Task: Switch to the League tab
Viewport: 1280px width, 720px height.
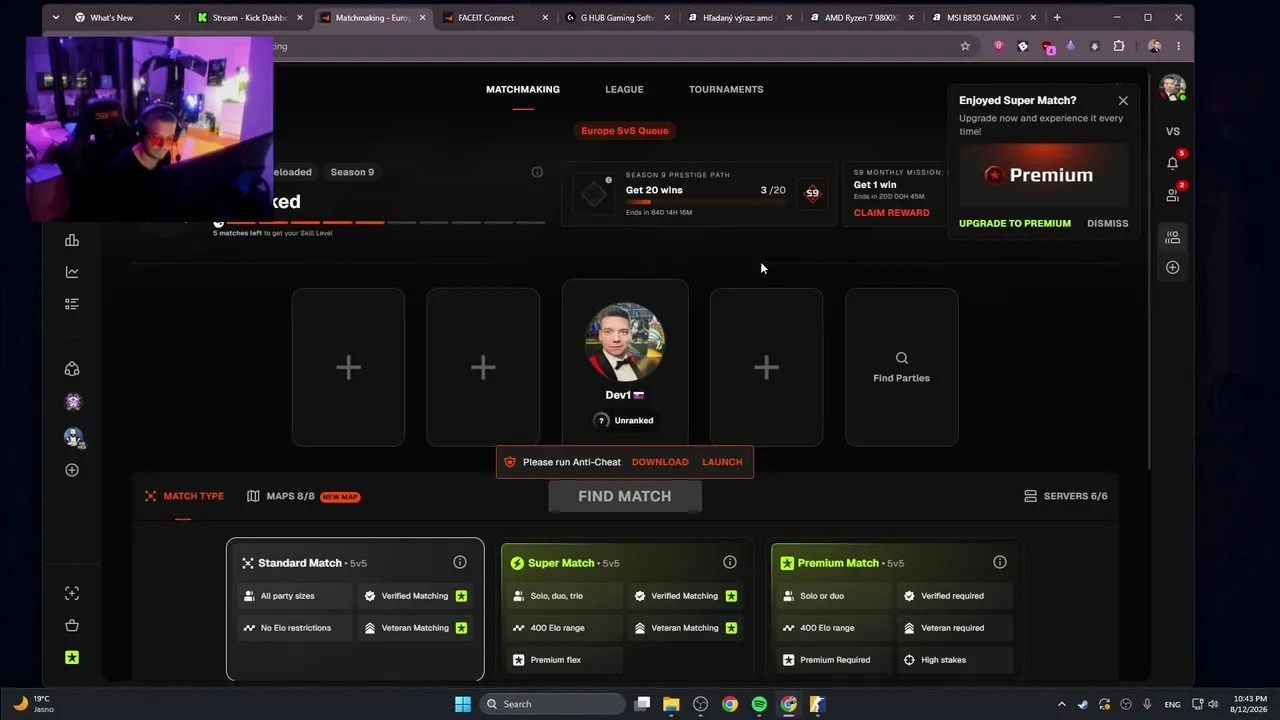Action: 624,89
